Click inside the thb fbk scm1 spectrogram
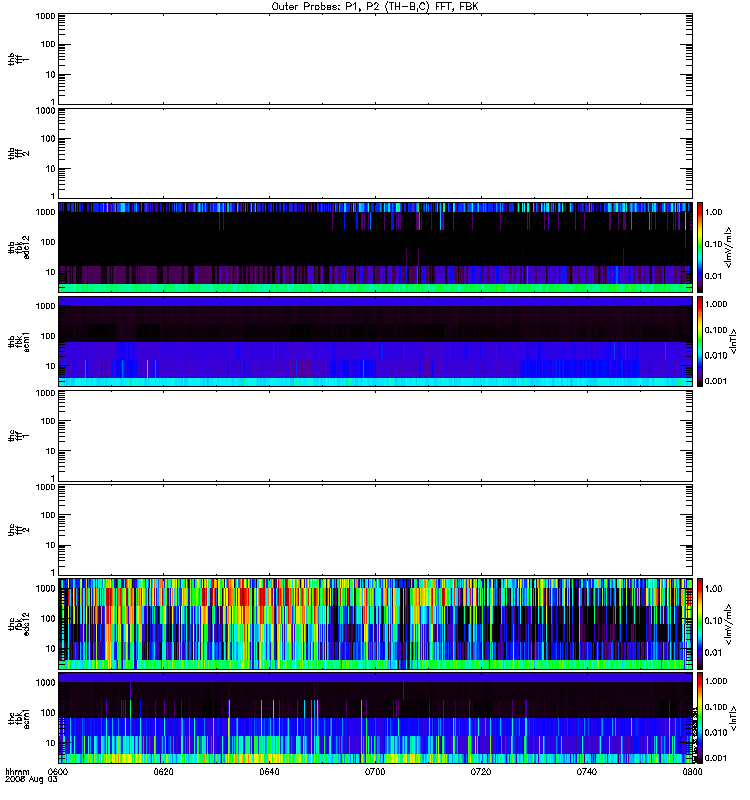The height and width of the screenshot is (800, 750). click(x=375, y=341)
